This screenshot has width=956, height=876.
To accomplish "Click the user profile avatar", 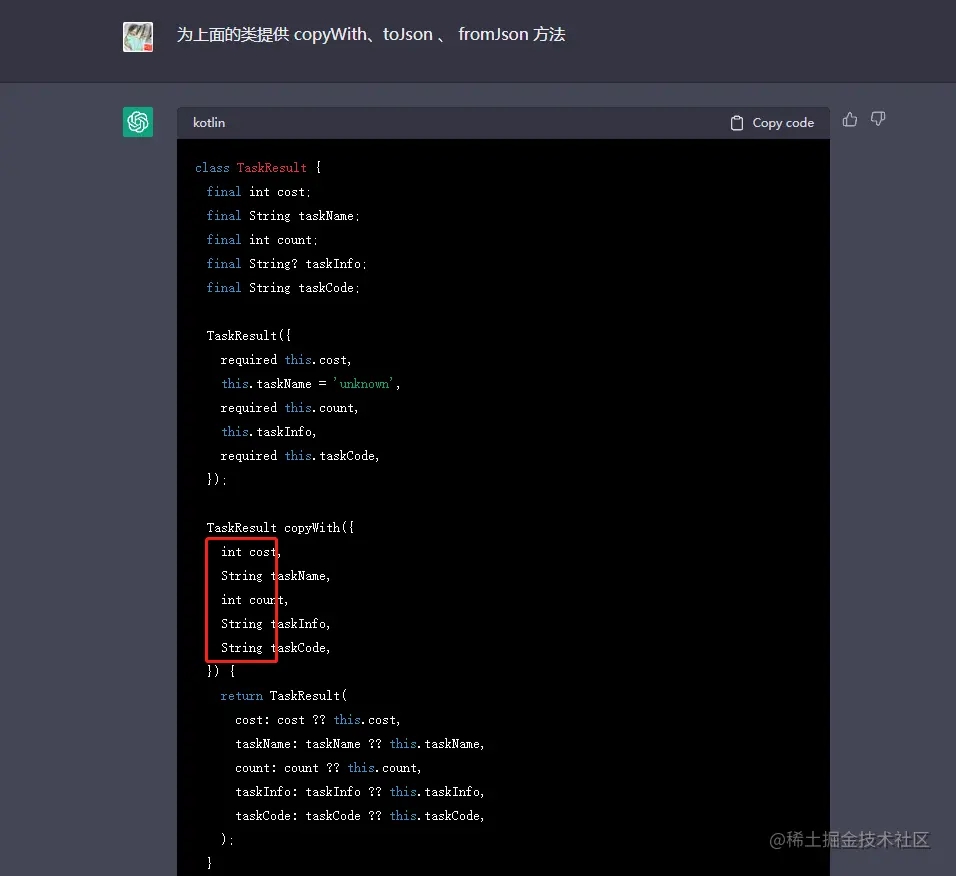I will click(x=138, y=37).
